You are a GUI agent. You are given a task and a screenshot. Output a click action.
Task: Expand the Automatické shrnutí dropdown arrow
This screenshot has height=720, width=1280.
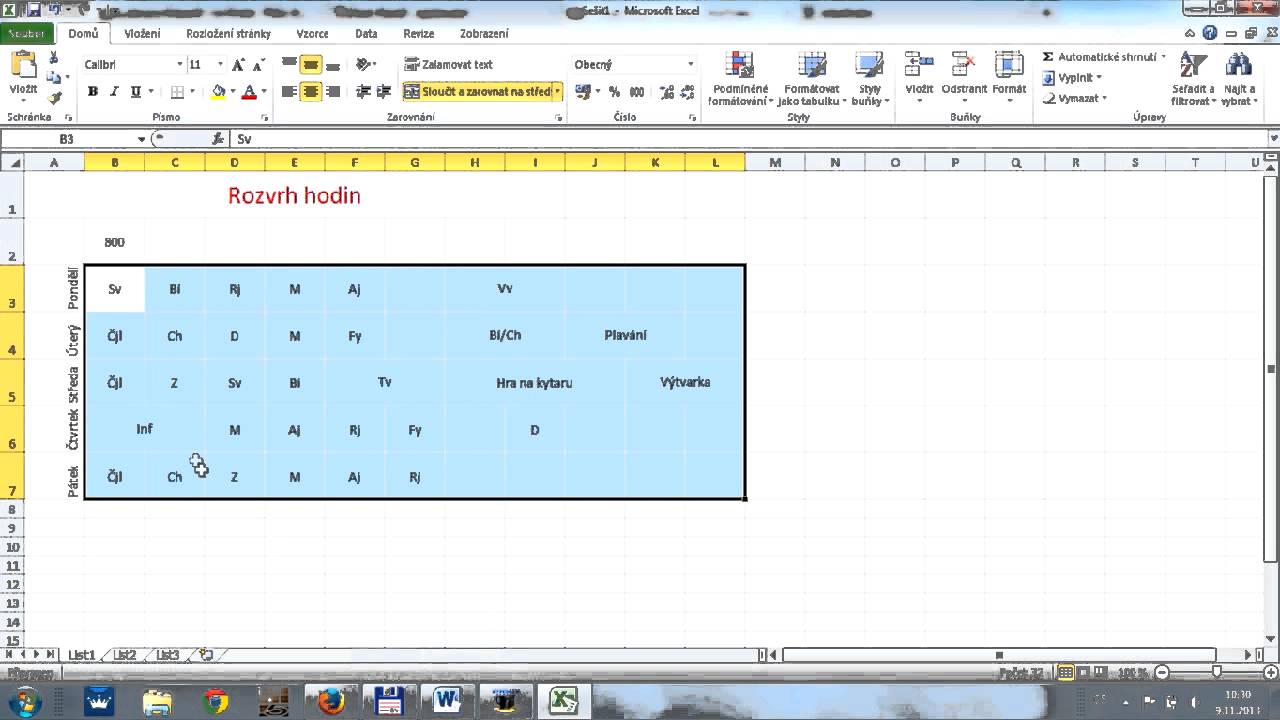click(1163, 57)
